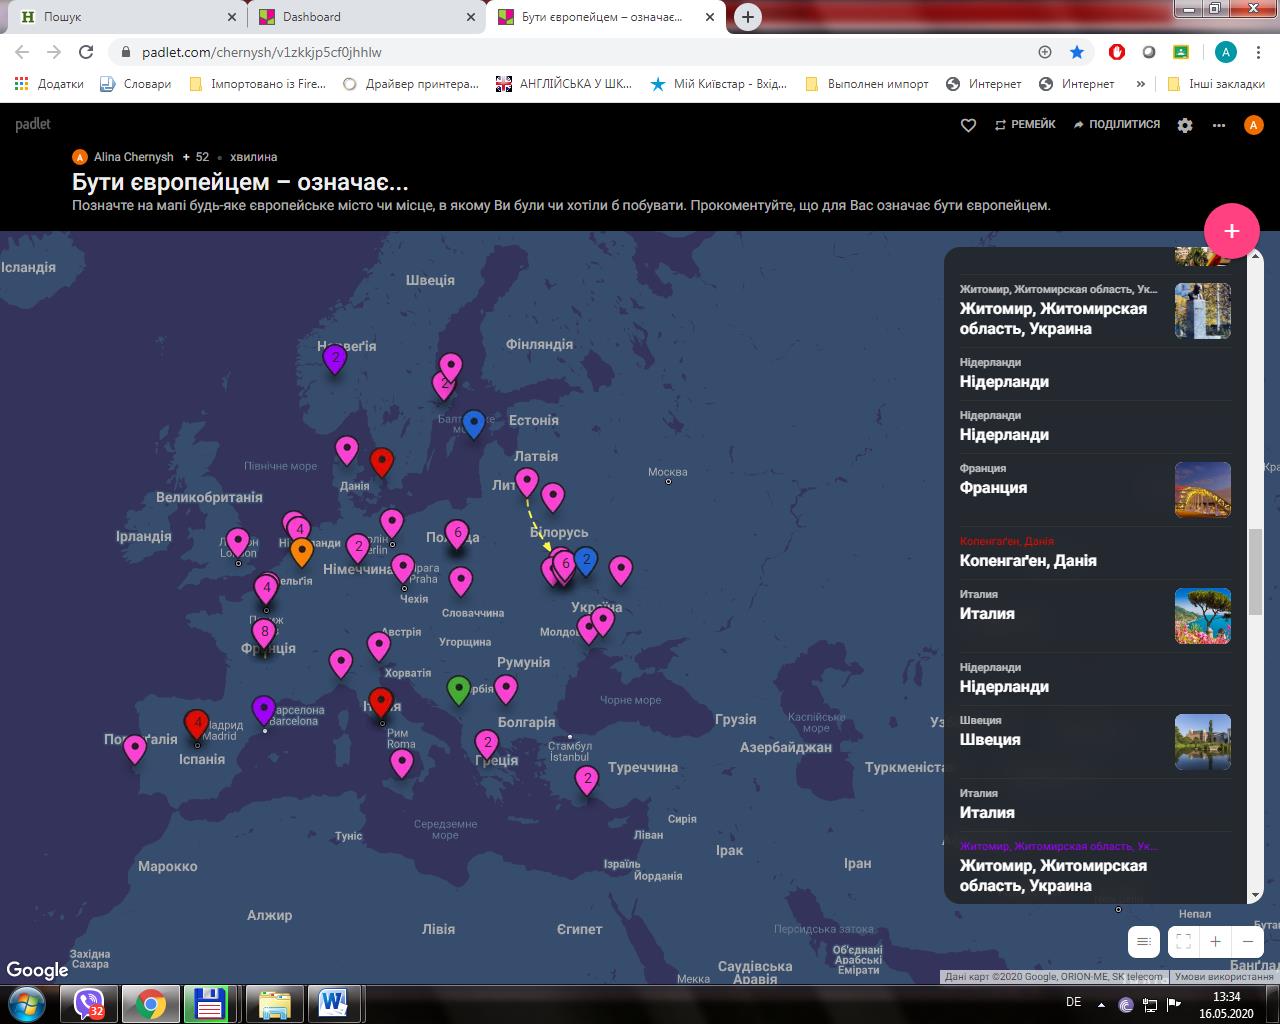Zoom out on the map
Screen dimensions: 1280x1024
pos(1248,941)
